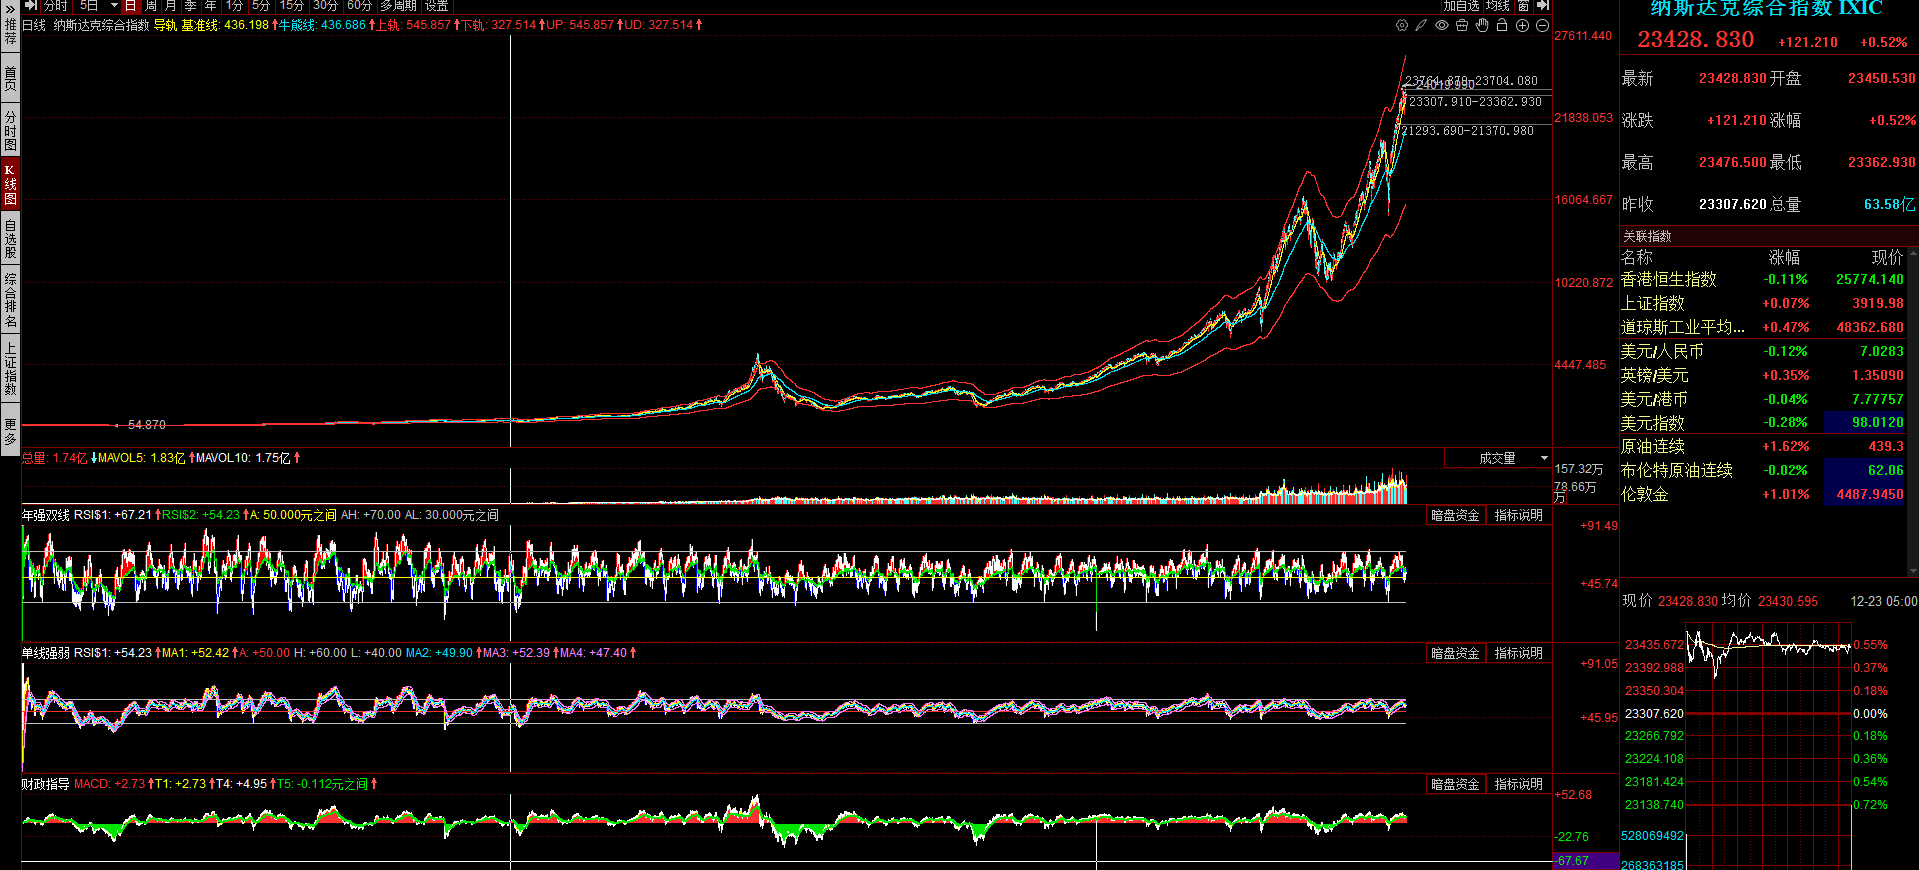Viewport: 1919px width, 870px height.
Task: Click 加自选 add to watchlist
Action: [1461, 6]
